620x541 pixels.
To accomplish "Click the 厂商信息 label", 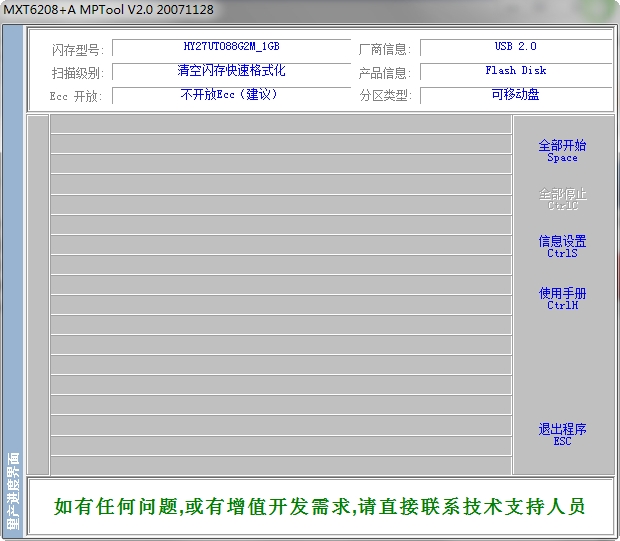I will pos(383,49).
